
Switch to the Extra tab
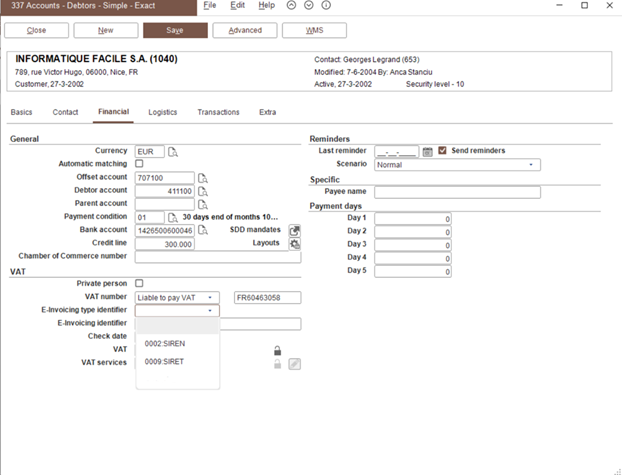click(267, 112)
